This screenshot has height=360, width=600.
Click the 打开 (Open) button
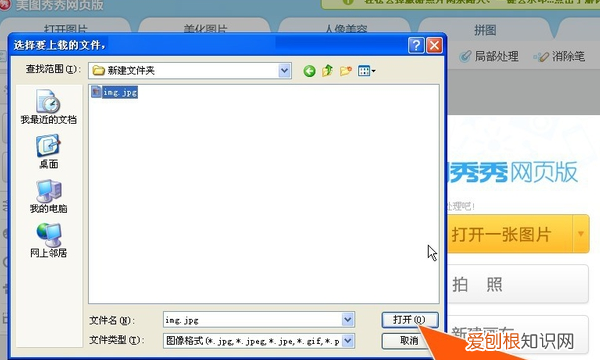click(x=409, y=319)
